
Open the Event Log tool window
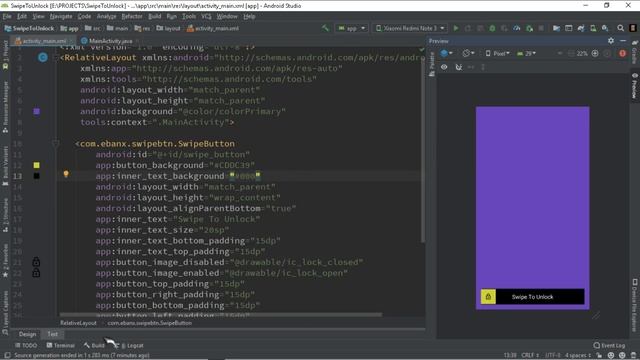click(609, 345)
